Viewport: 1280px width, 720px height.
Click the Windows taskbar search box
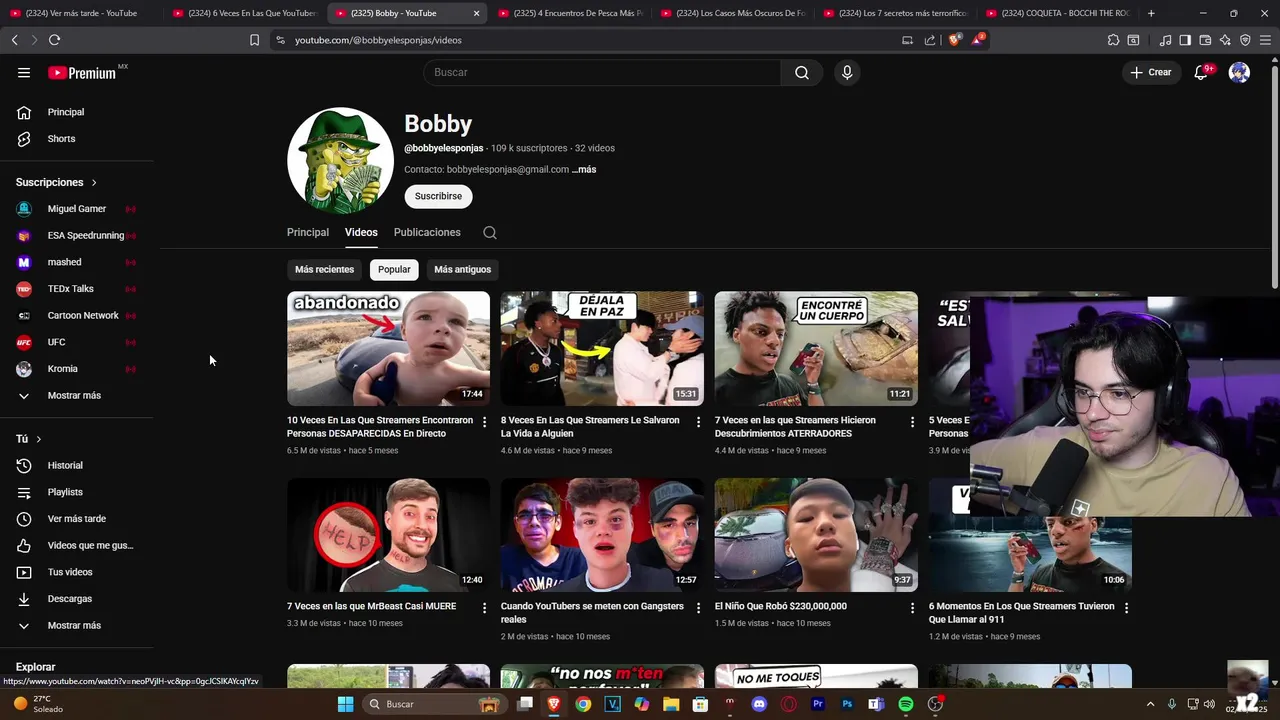tap(432, 704)
